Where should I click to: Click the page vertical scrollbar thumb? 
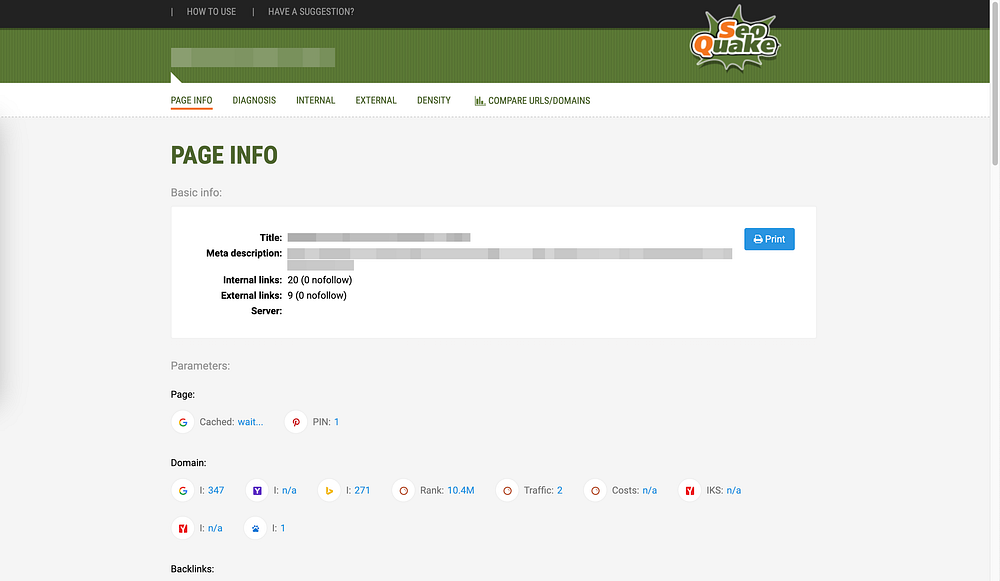[x=995, y=83]
